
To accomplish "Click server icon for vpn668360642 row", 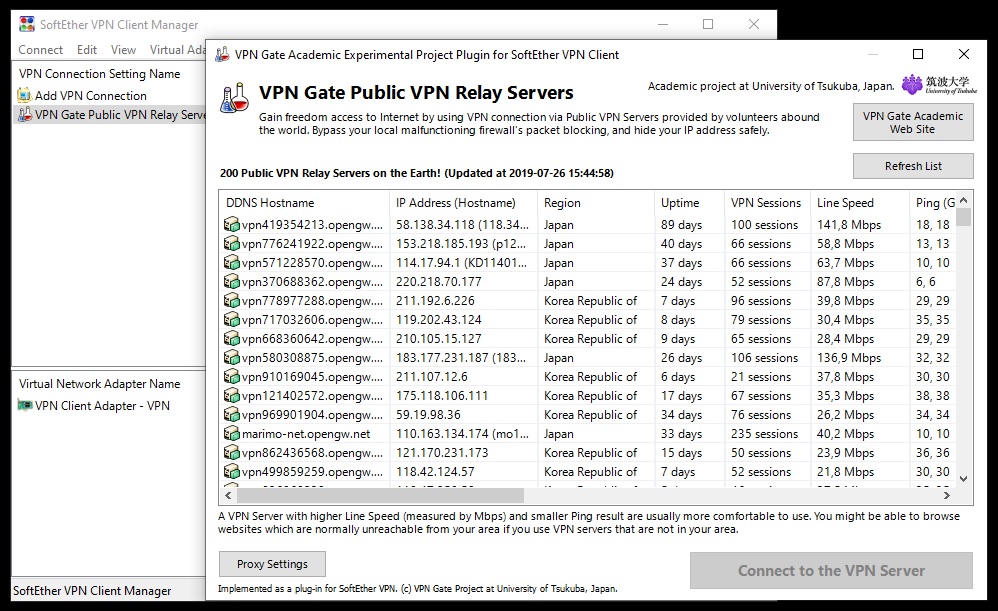I will pyautogui.click(x=232, y=339).
